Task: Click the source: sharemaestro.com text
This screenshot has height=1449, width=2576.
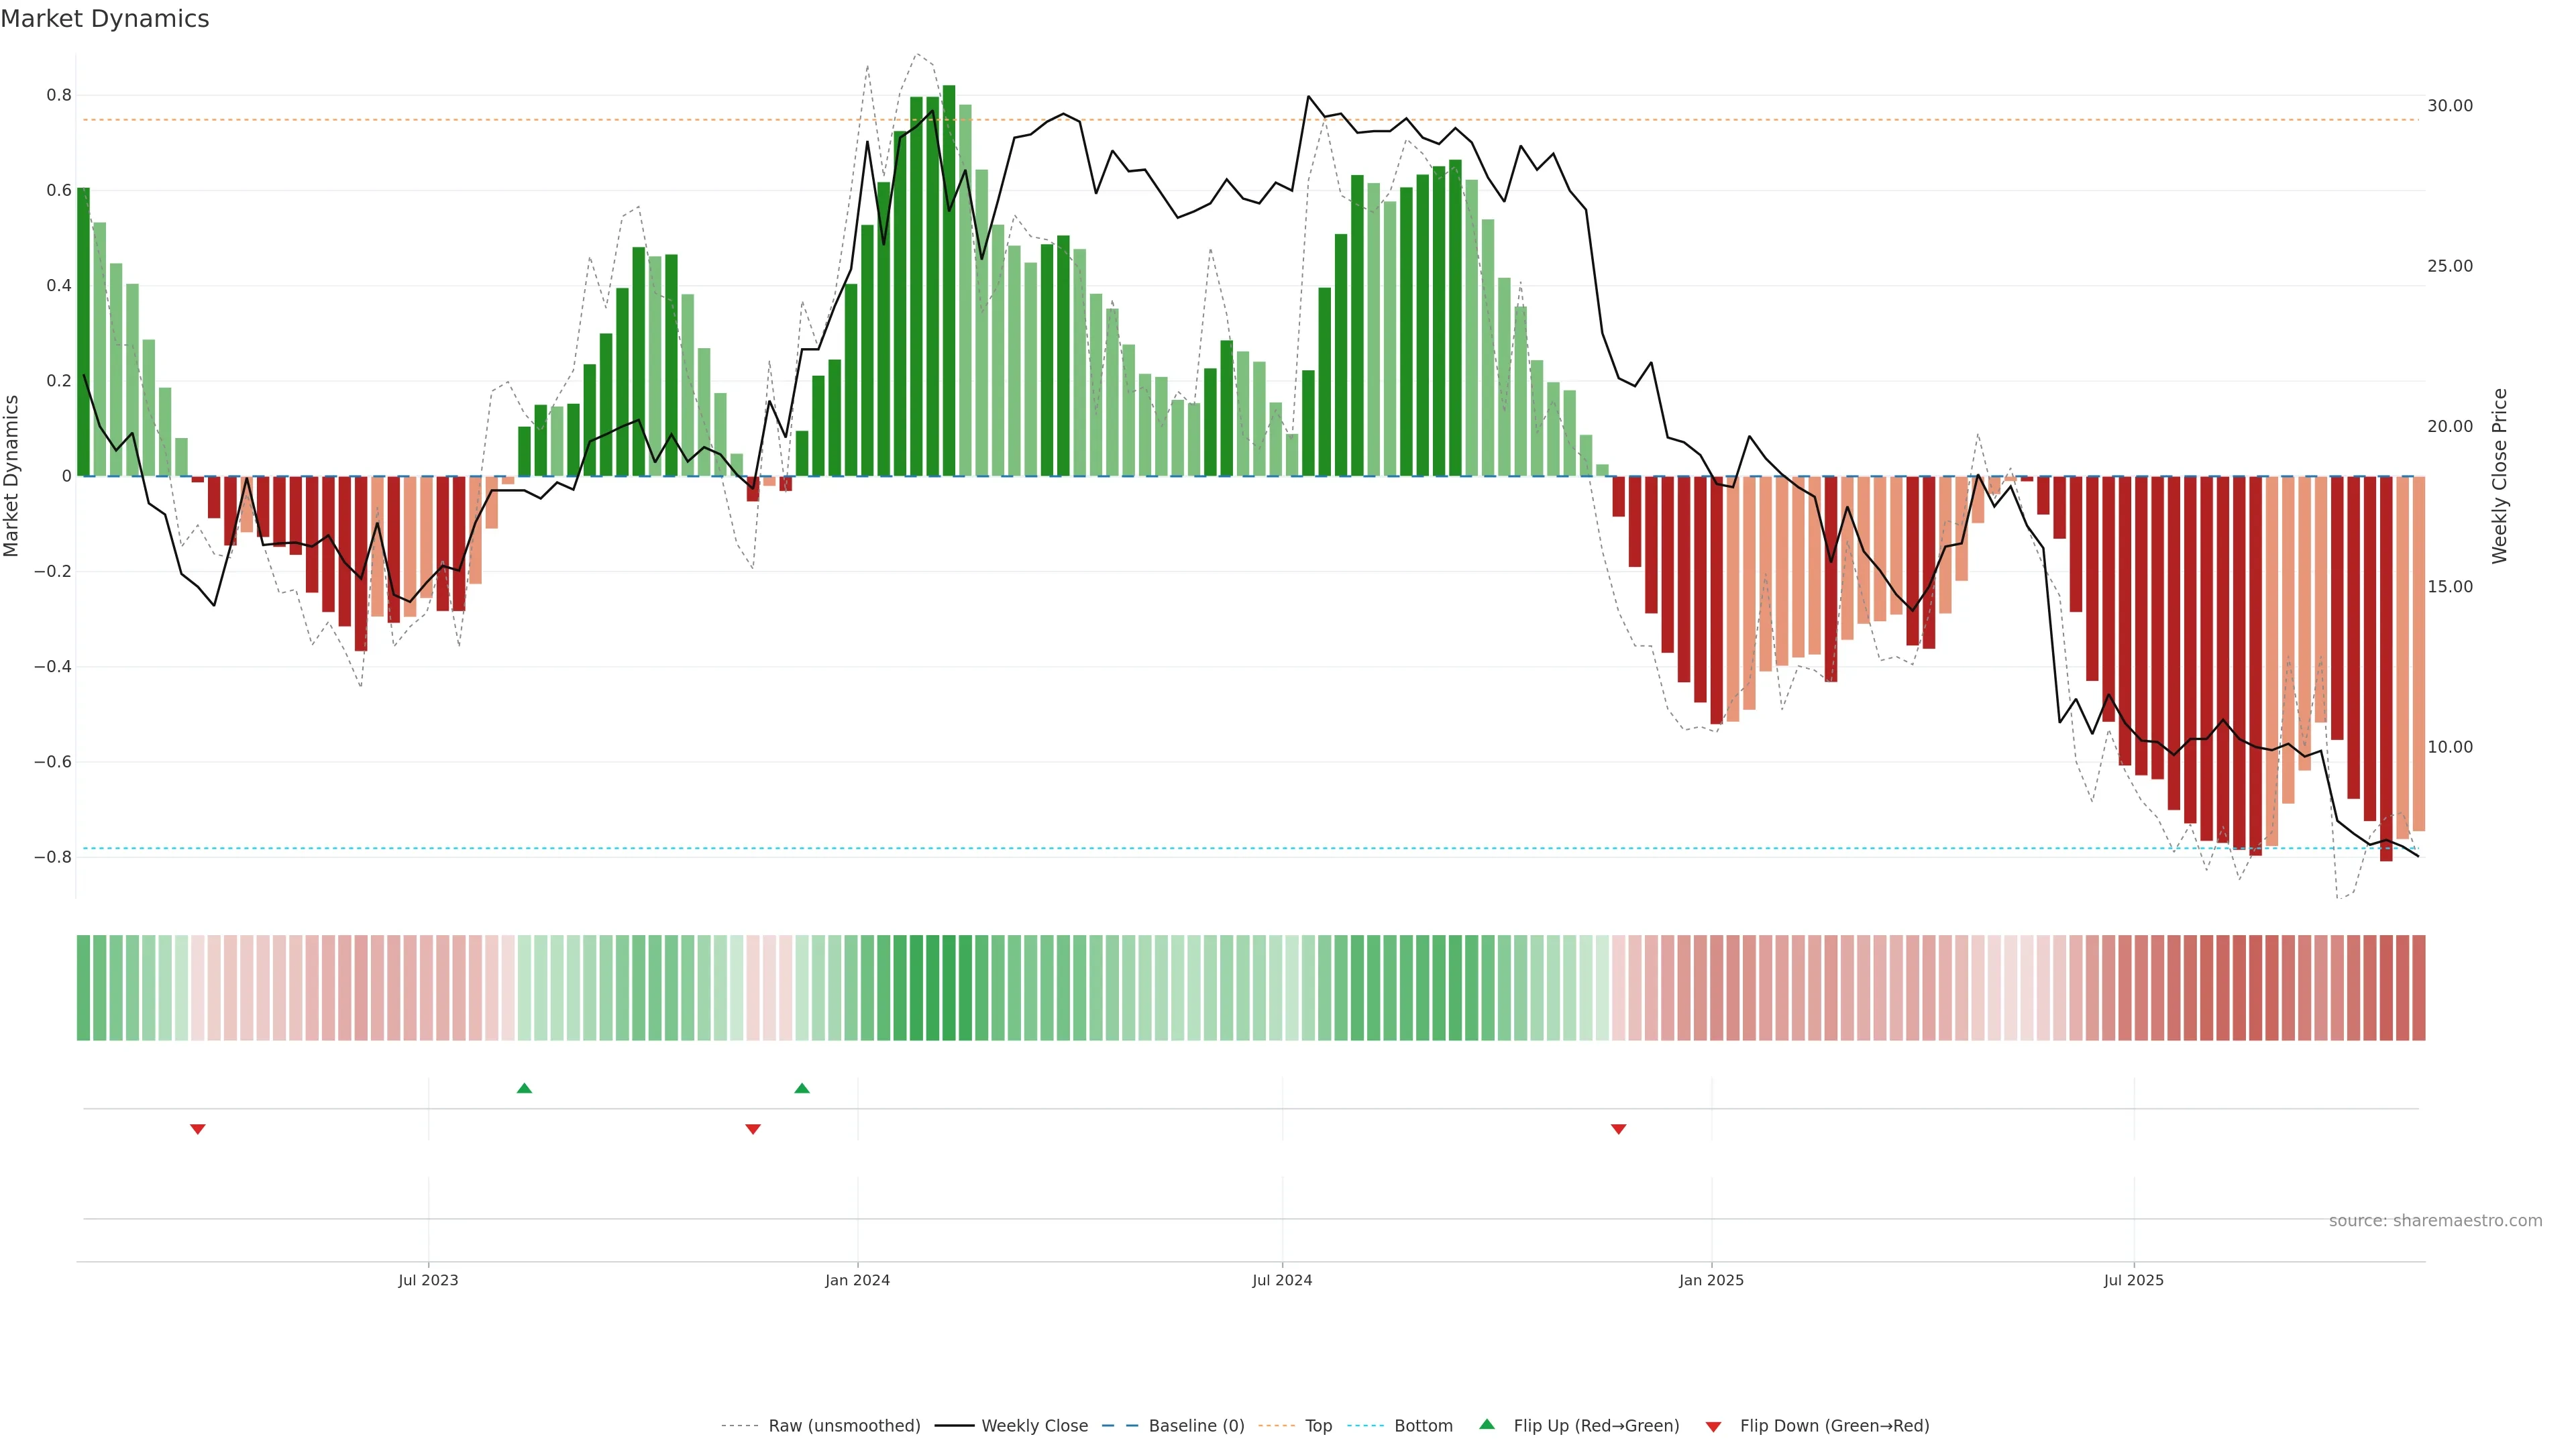Action: click(2435, 1221)
